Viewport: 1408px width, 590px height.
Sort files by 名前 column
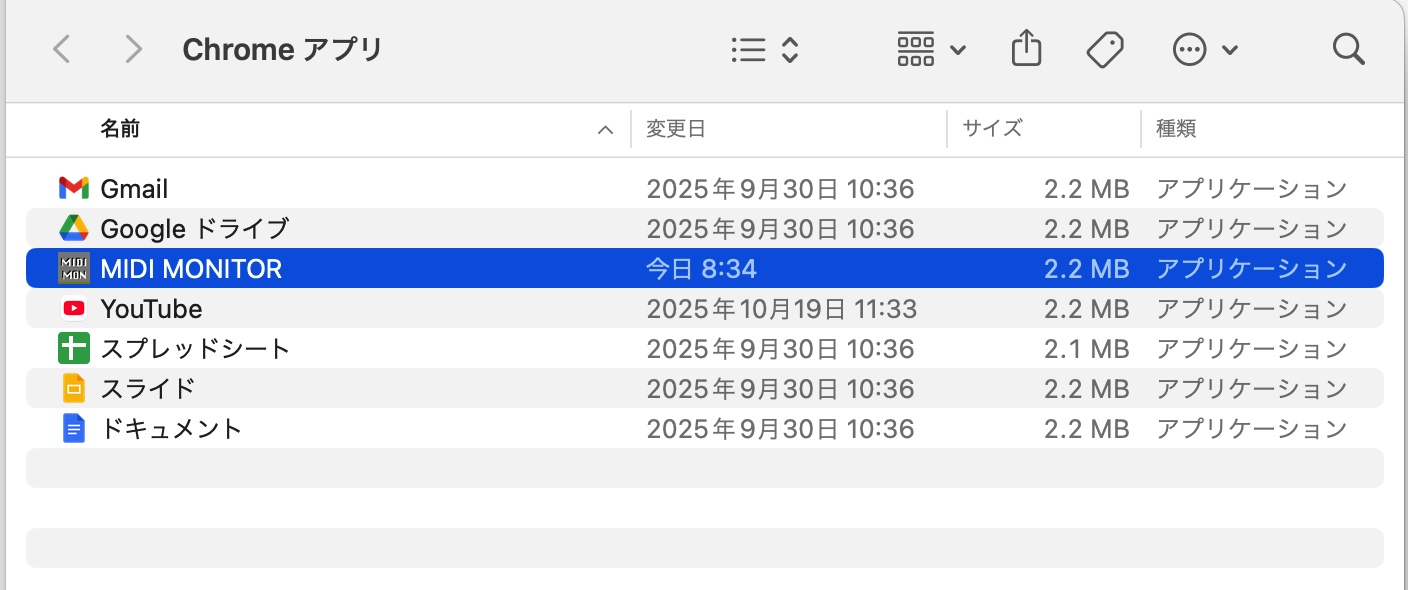[120, 129]
